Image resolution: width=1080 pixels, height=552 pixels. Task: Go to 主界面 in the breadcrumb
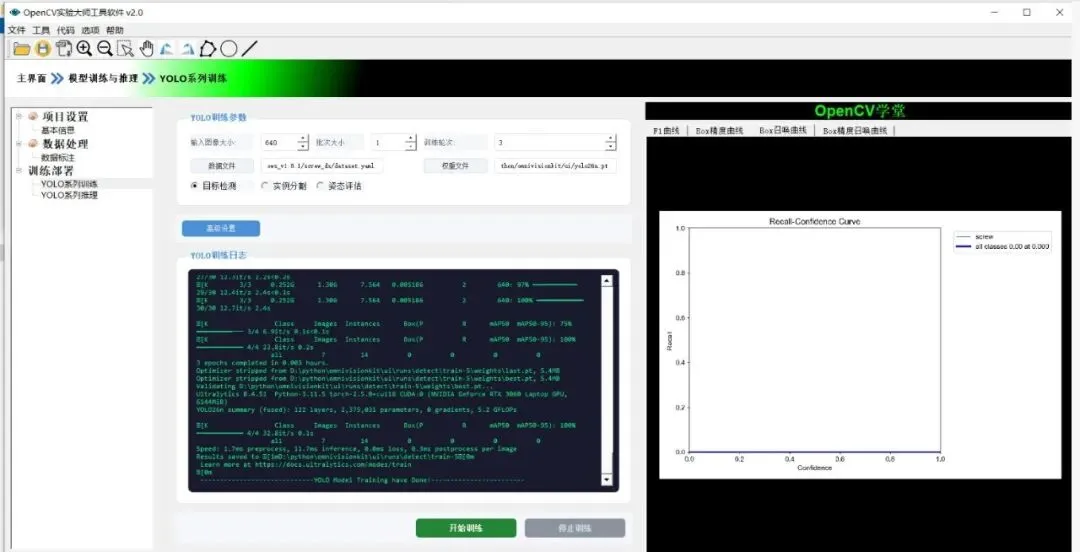point(32,78)
